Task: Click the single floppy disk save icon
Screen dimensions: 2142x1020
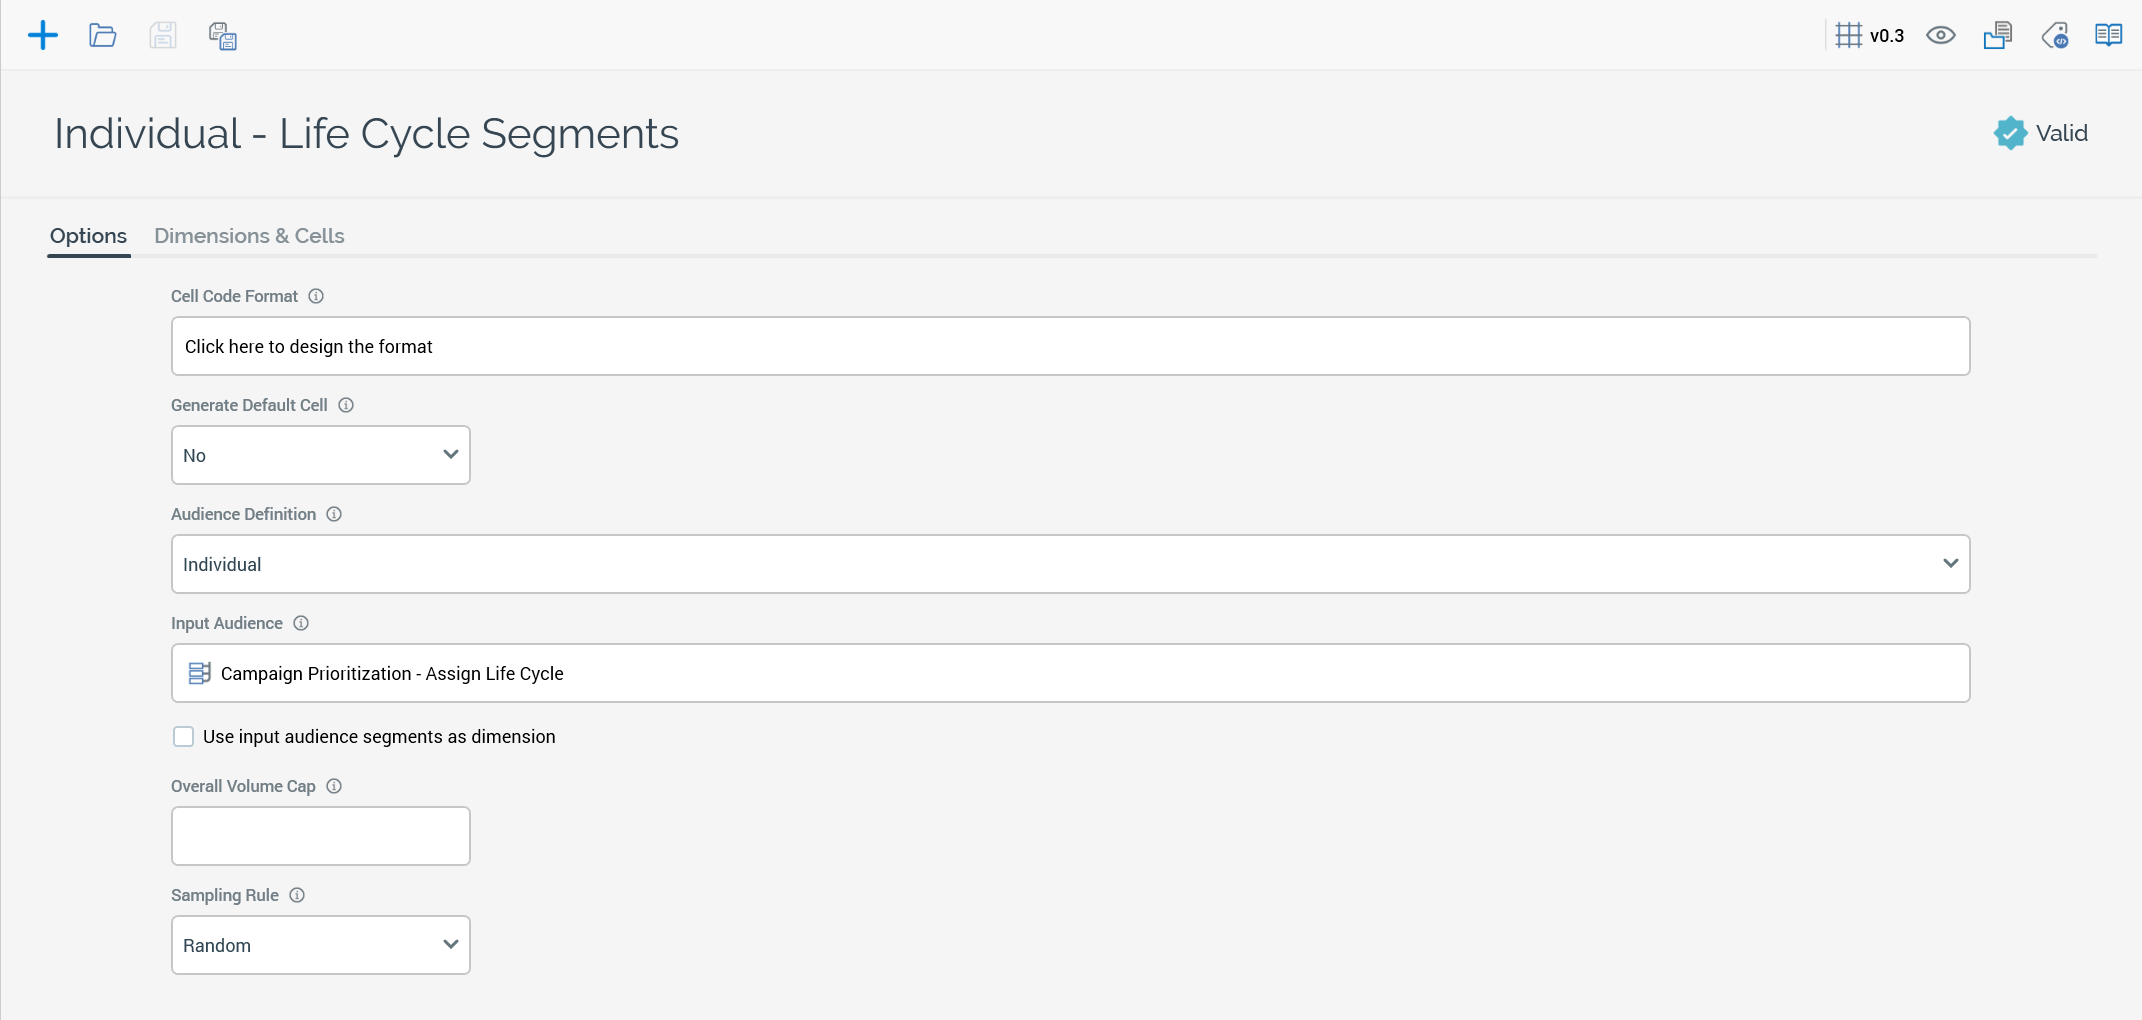Action: click(x=163, y=36)
